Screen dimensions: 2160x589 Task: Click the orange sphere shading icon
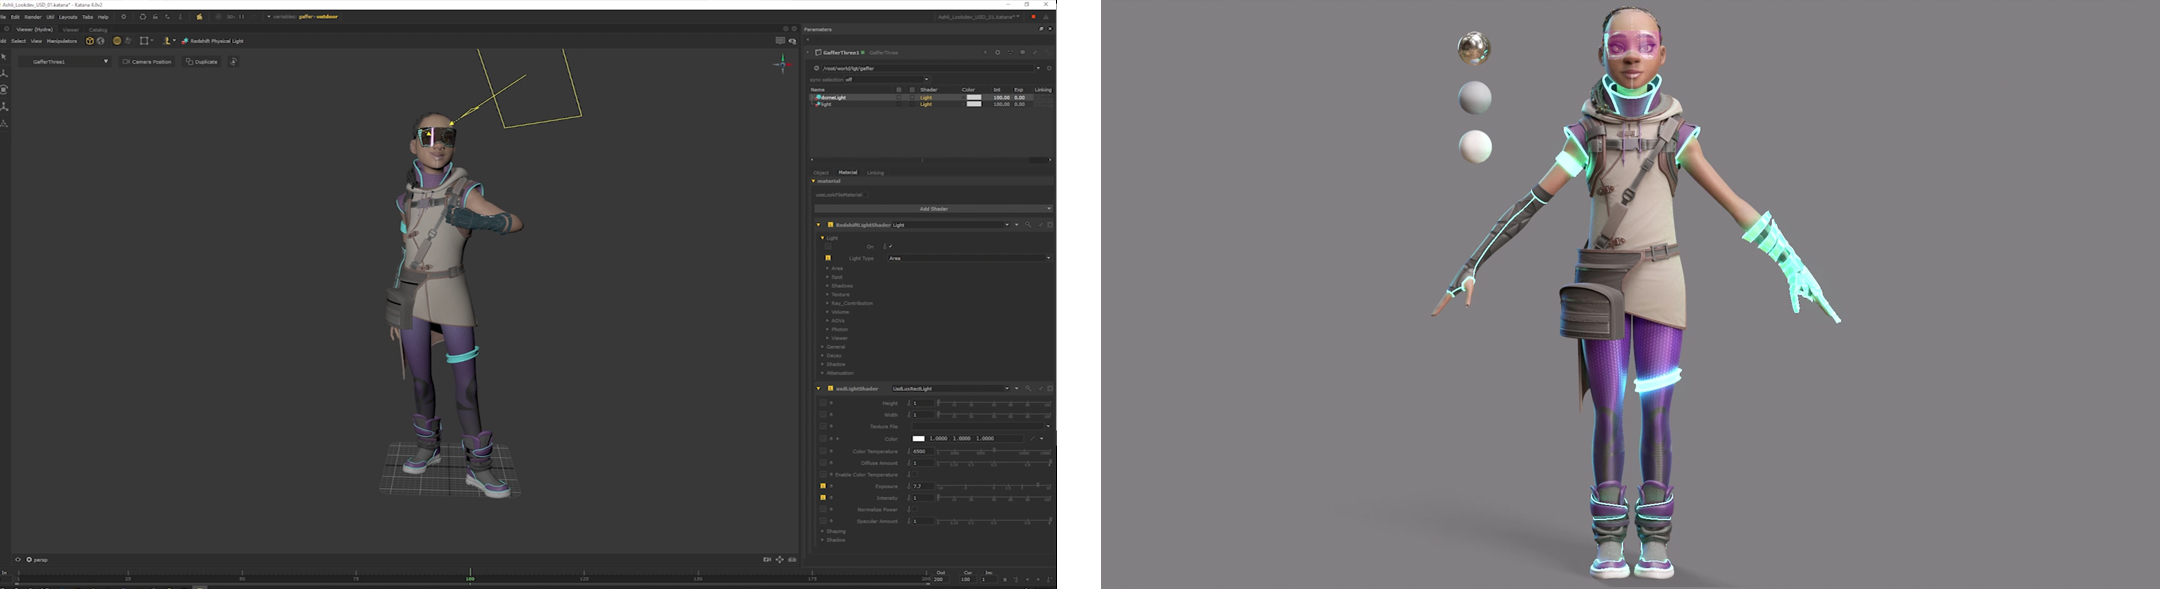click(117, 41)
